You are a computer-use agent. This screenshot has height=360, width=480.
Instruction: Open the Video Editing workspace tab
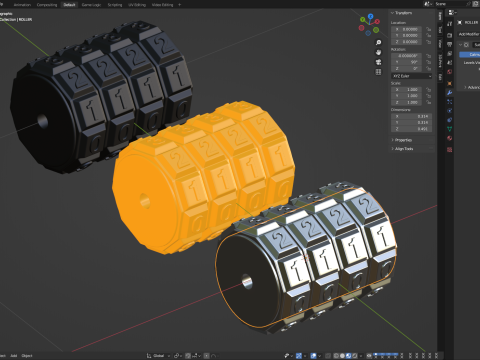click(162, 5)
